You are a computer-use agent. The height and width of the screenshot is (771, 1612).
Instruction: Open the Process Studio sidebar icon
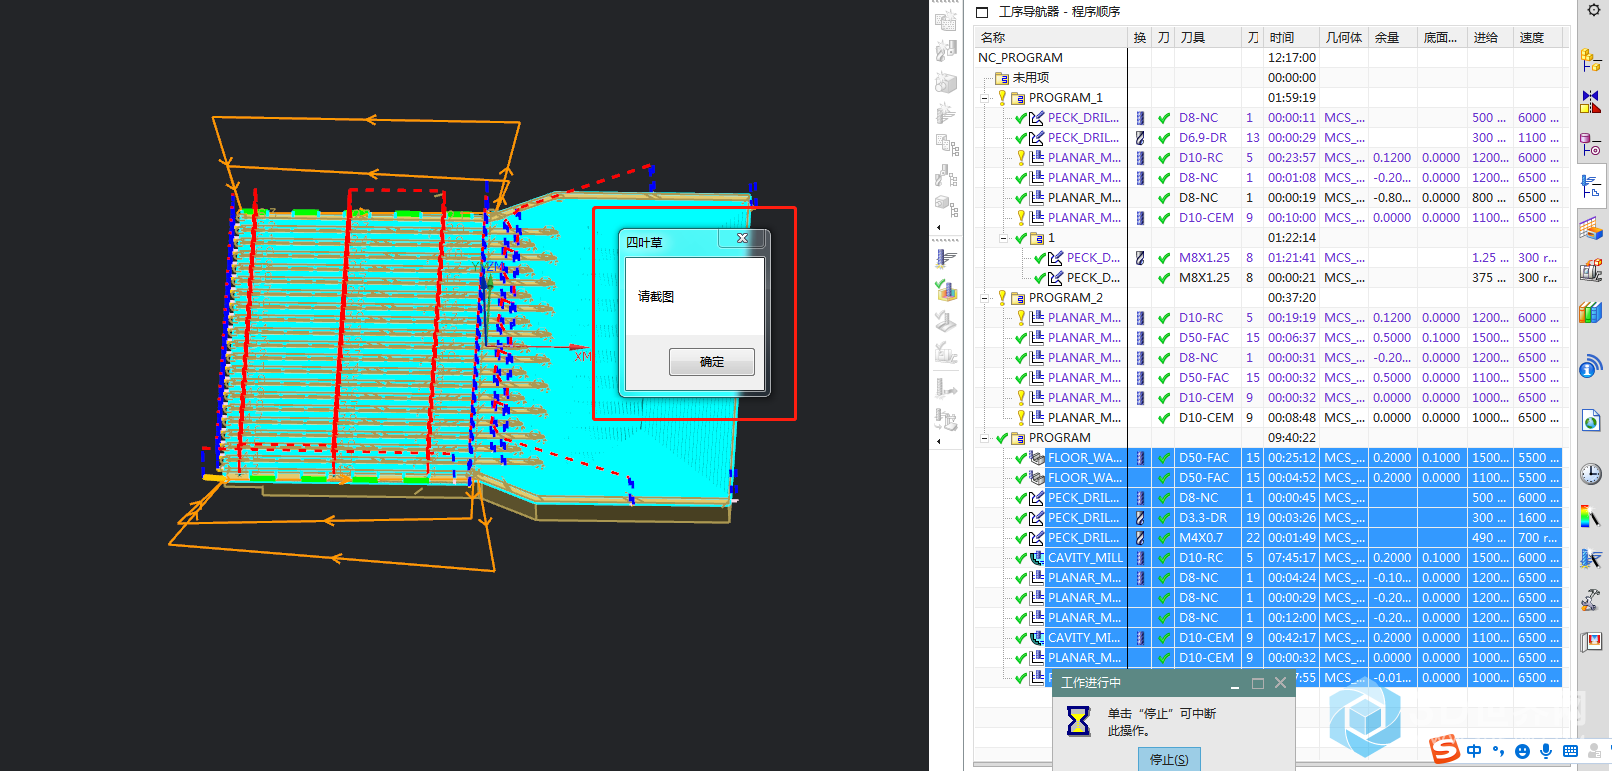click(x=1591, y=559)
